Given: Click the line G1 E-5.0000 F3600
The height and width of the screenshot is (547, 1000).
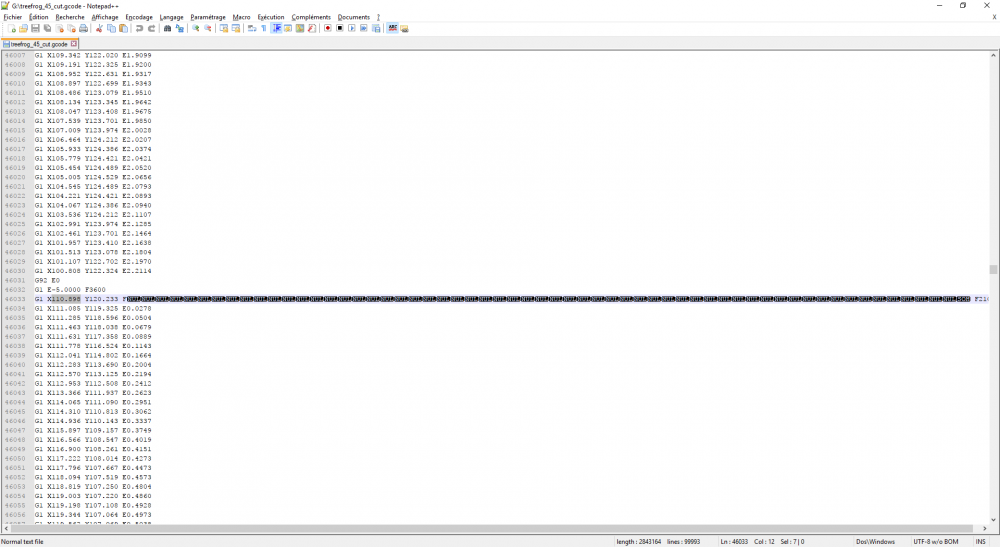Looking at the screenshot, I should pos(70,289).
